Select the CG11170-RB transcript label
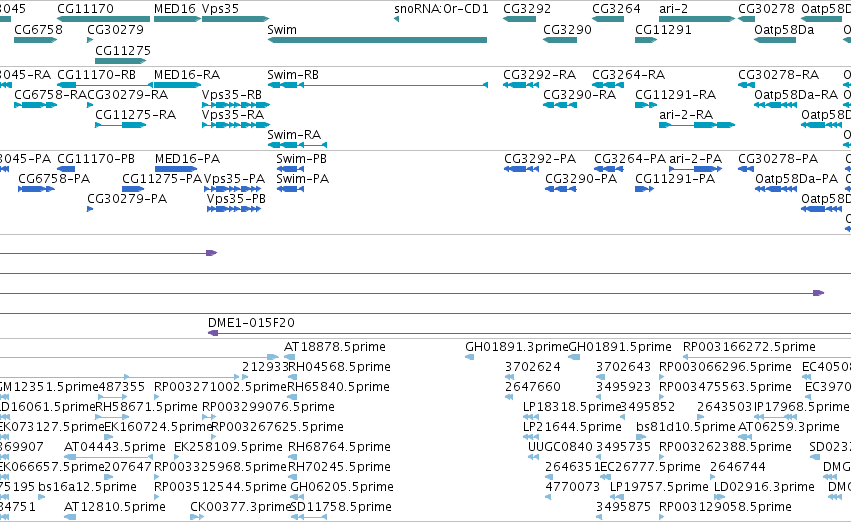Image resolution: width=851 pixels, height=522 pixels. [x=96, y=74]
